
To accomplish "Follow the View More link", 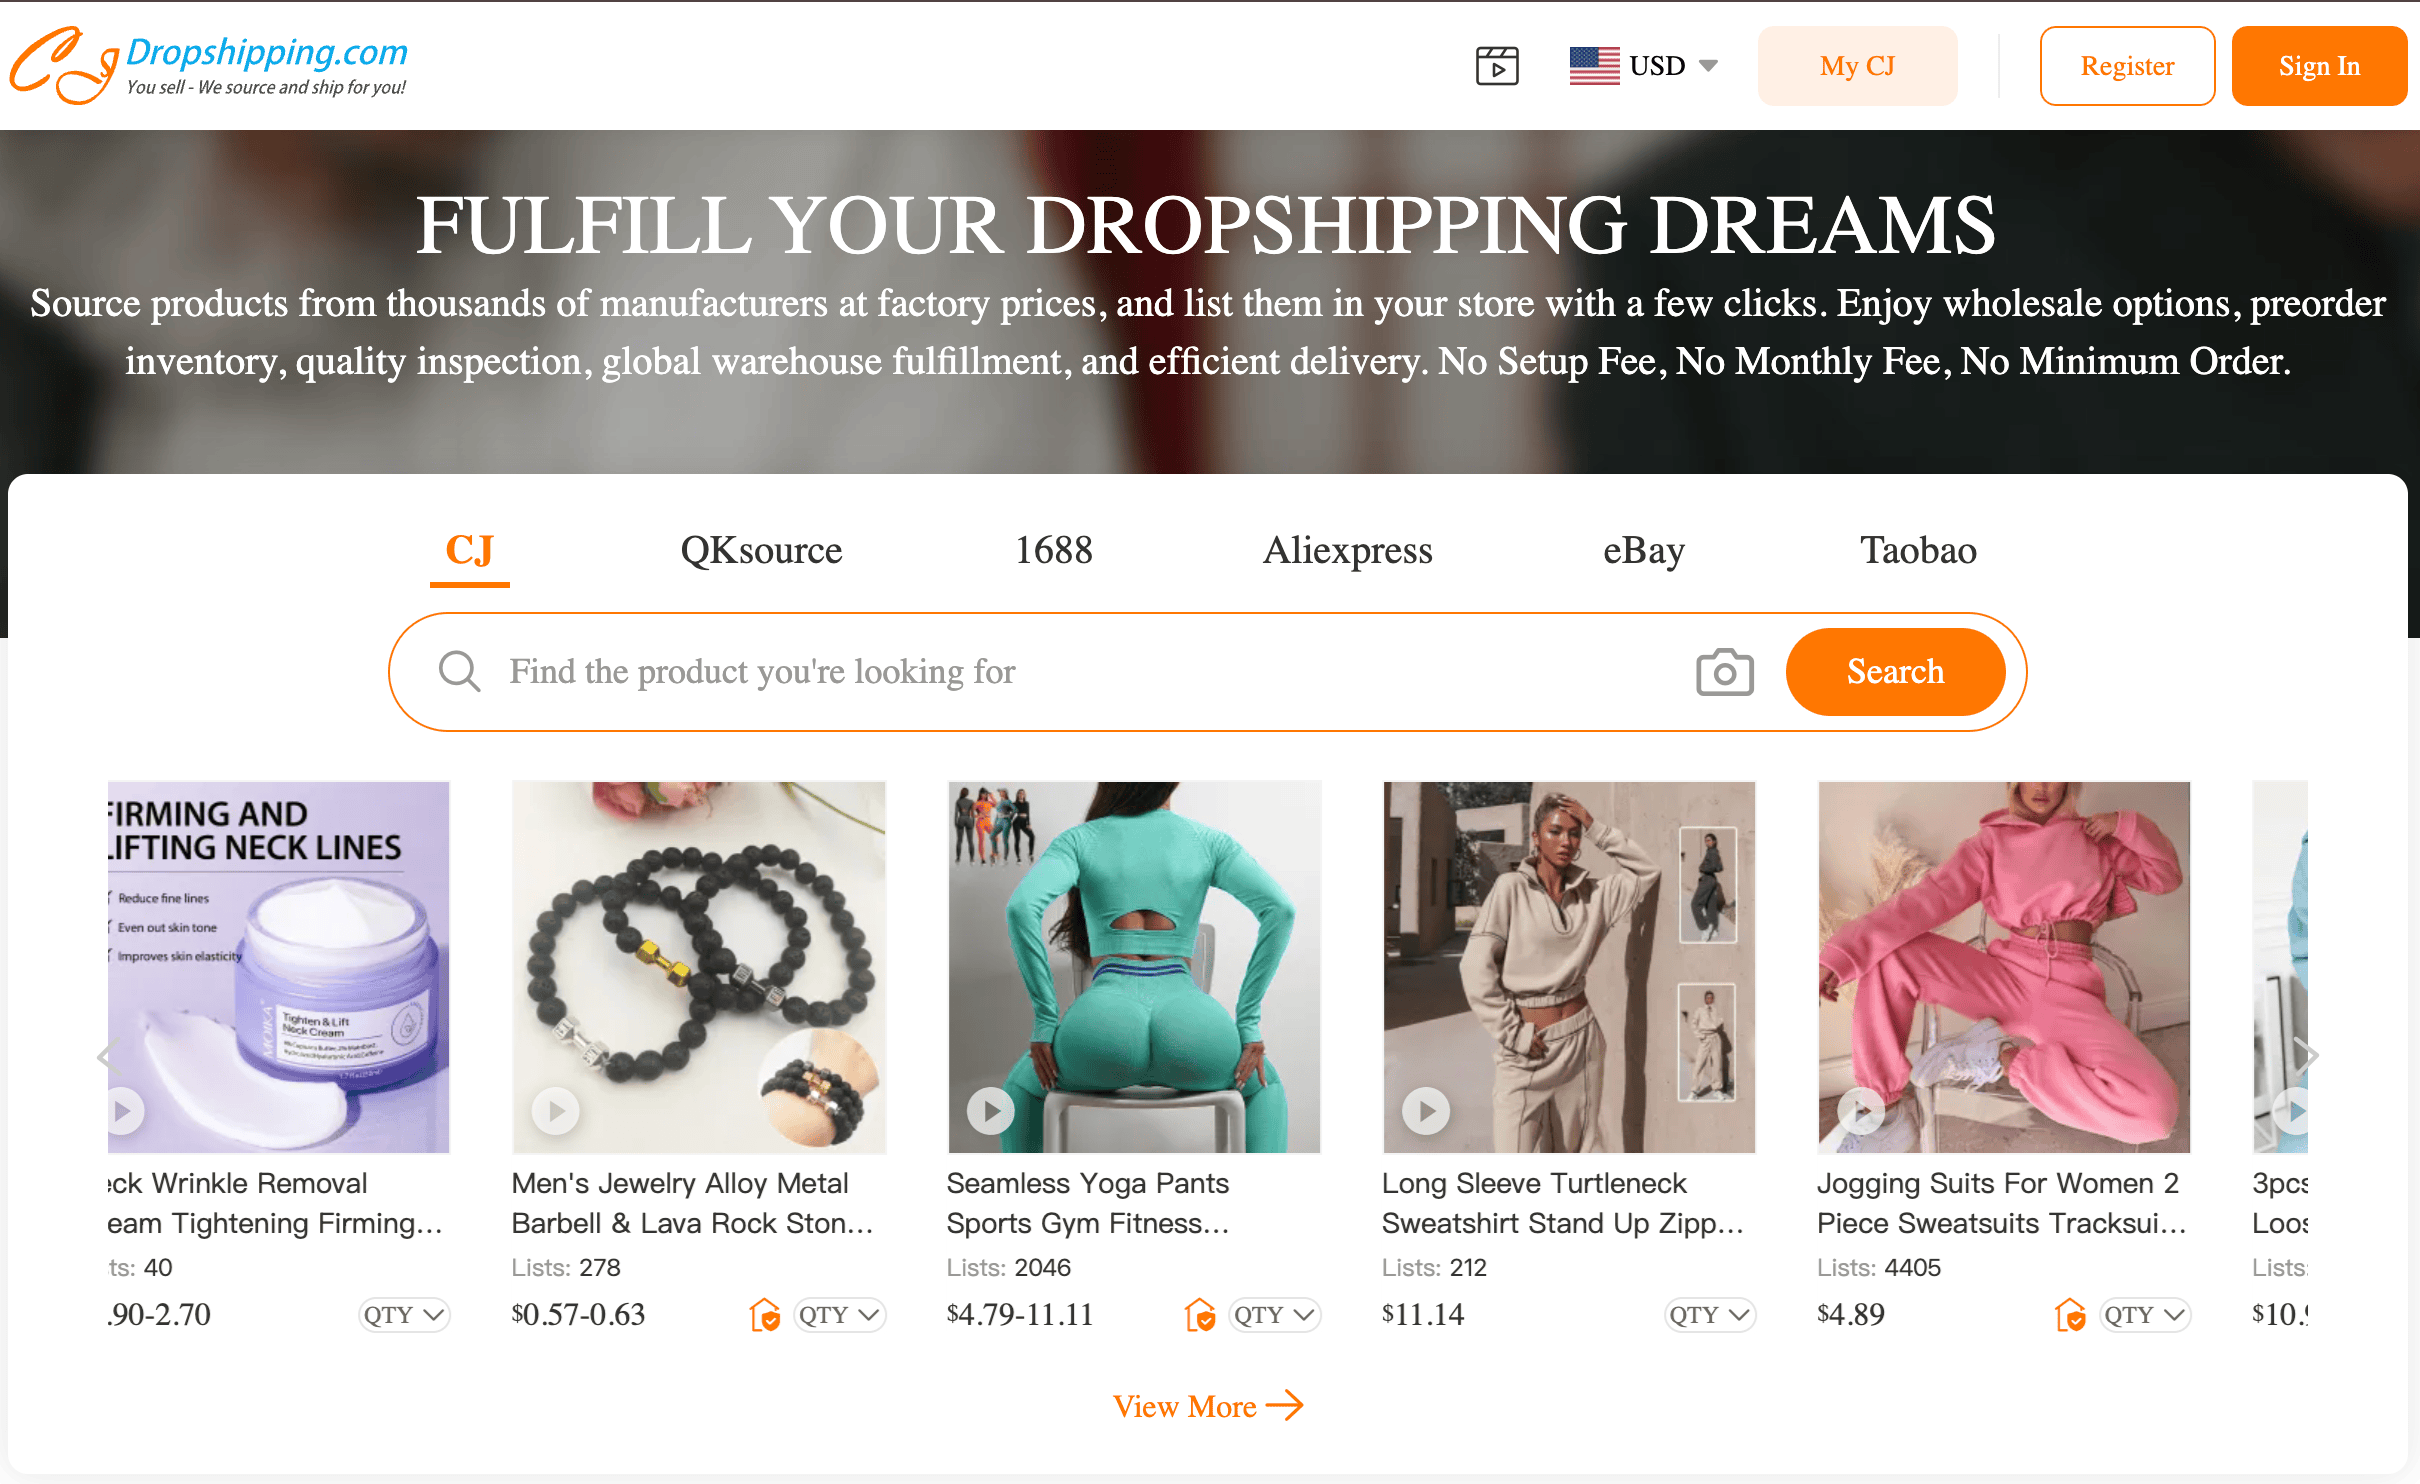I will click(1207, 1406).
